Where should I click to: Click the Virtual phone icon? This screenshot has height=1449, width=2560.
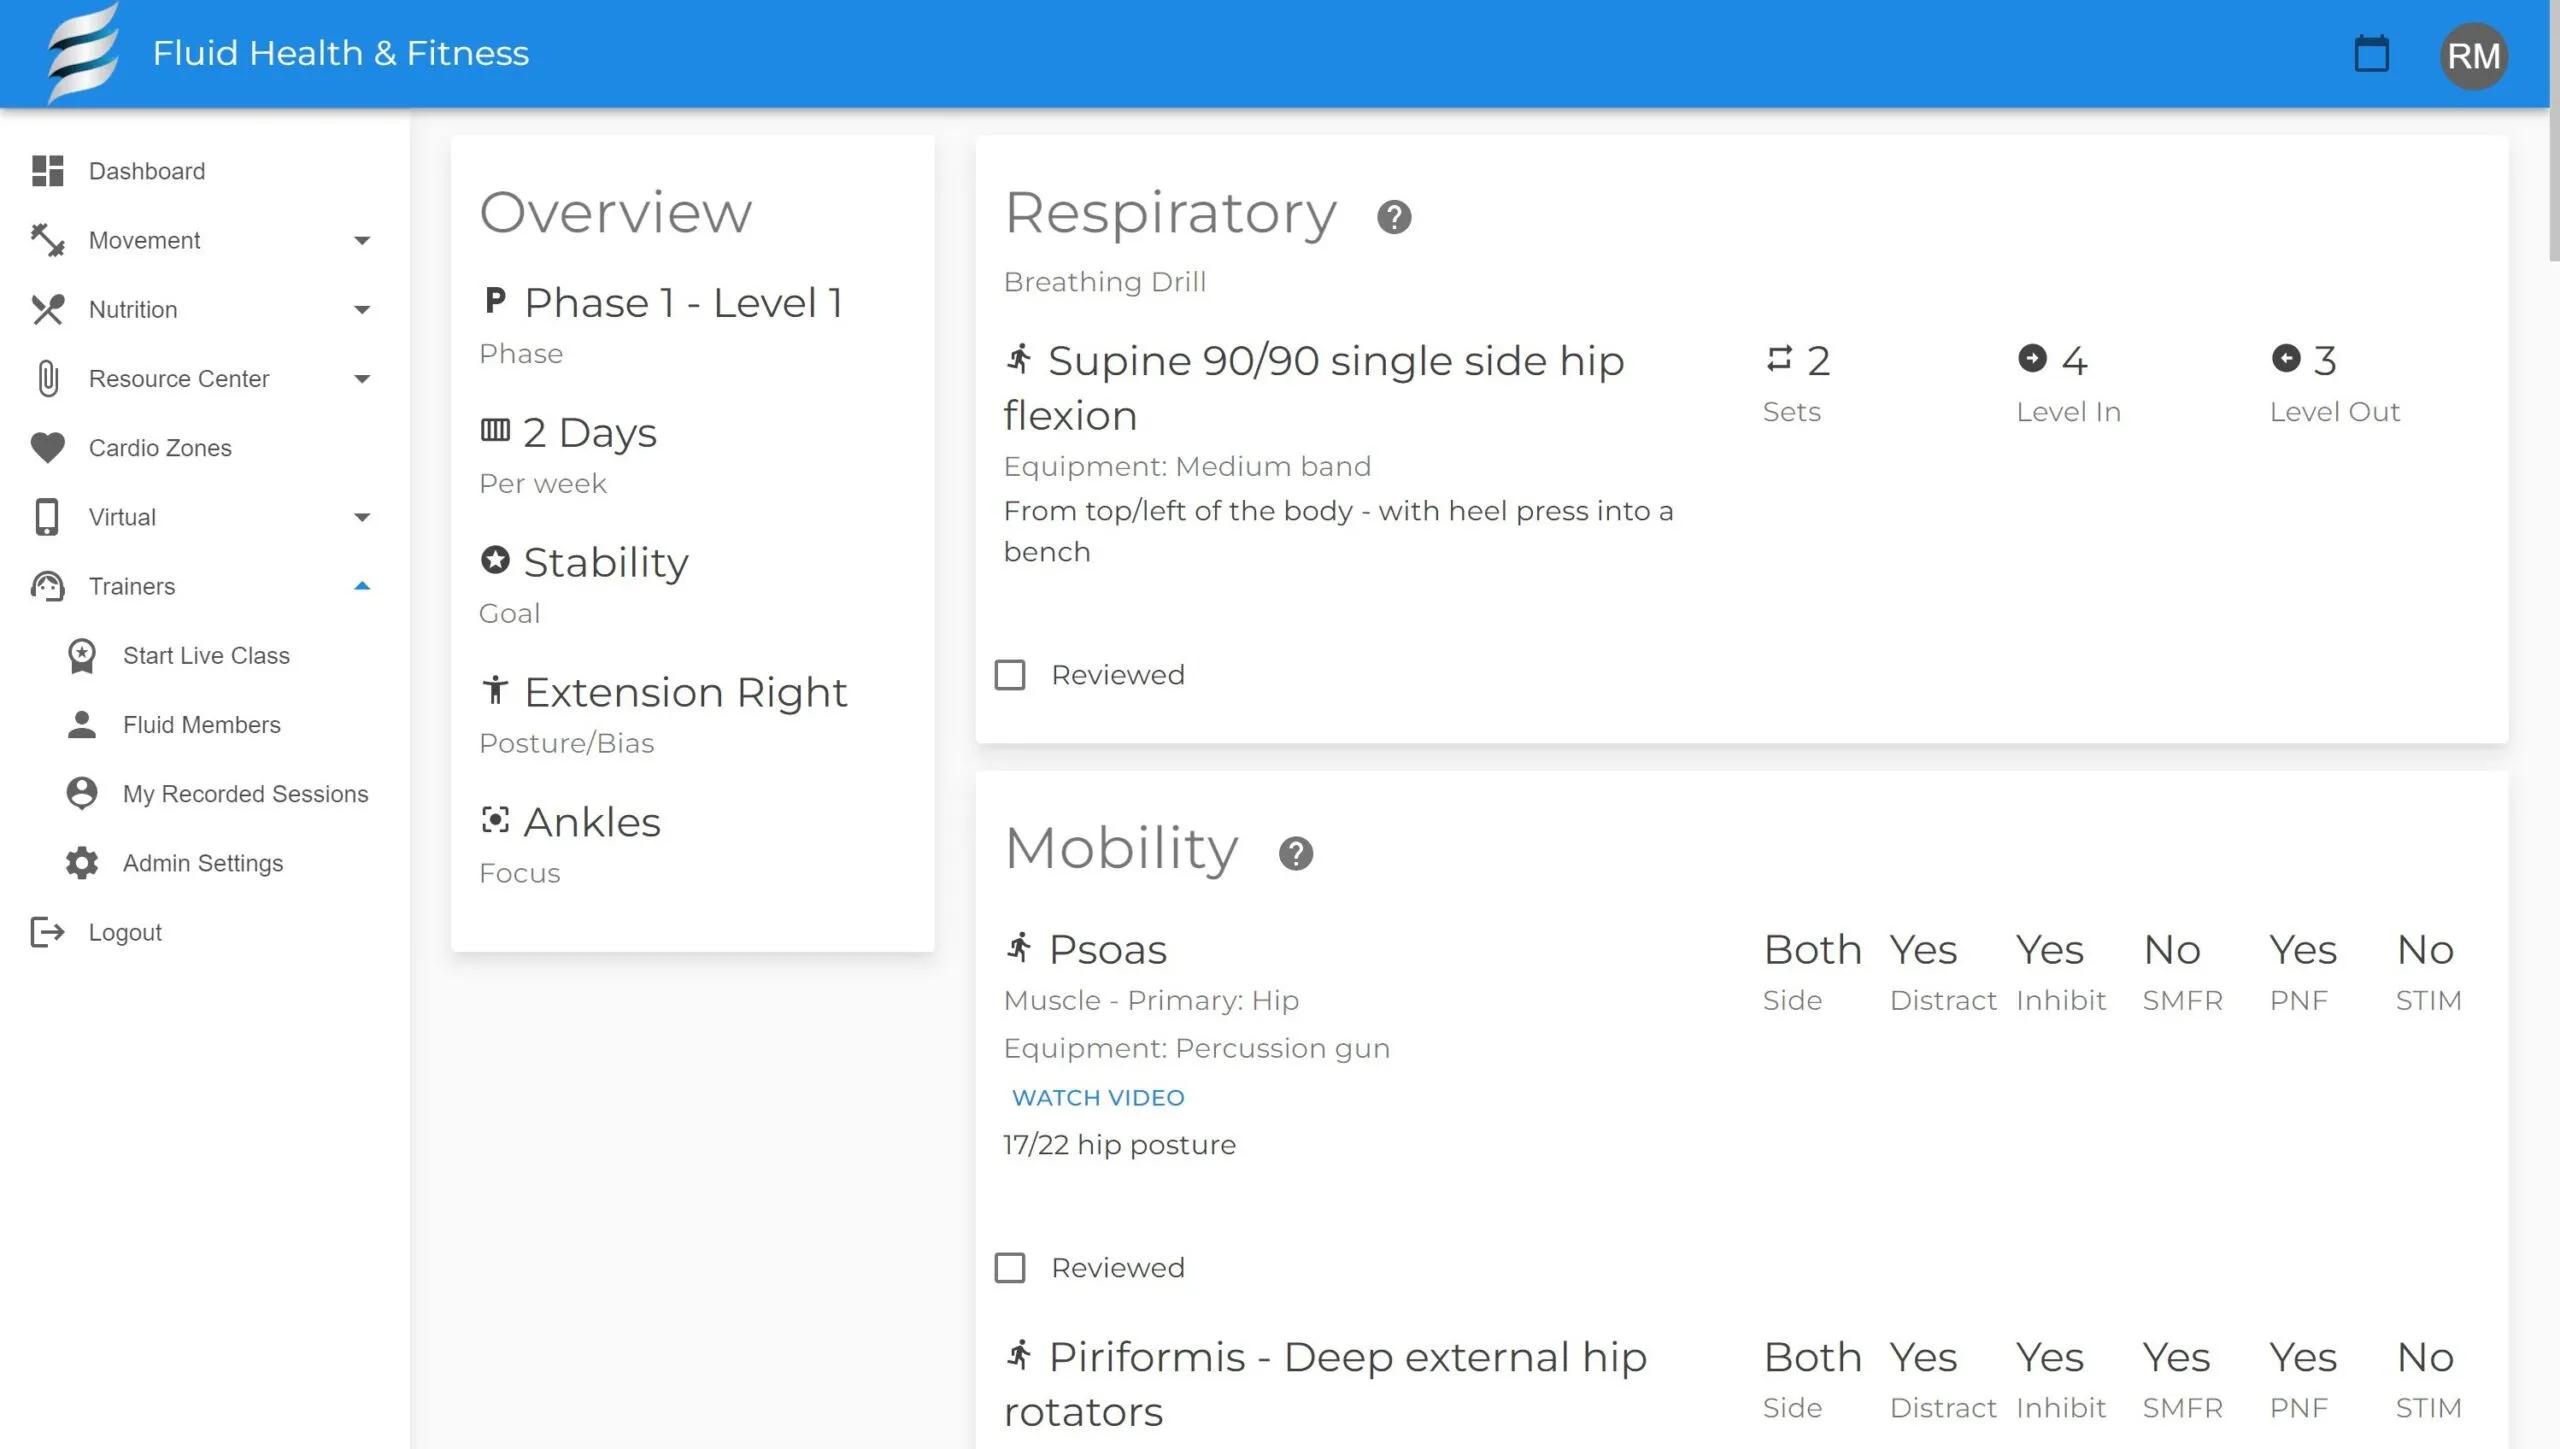[47, 517]
